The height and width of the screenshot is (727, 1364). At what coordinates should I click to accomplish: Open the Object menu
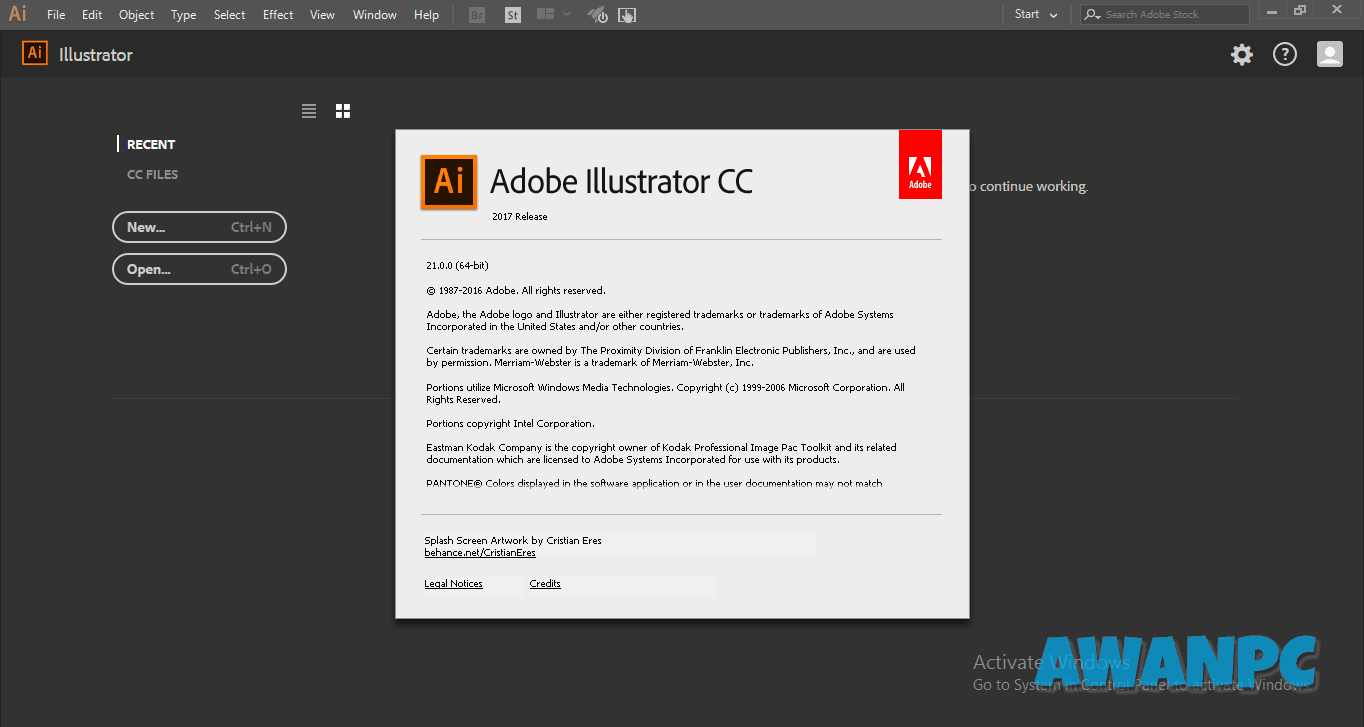136,15
